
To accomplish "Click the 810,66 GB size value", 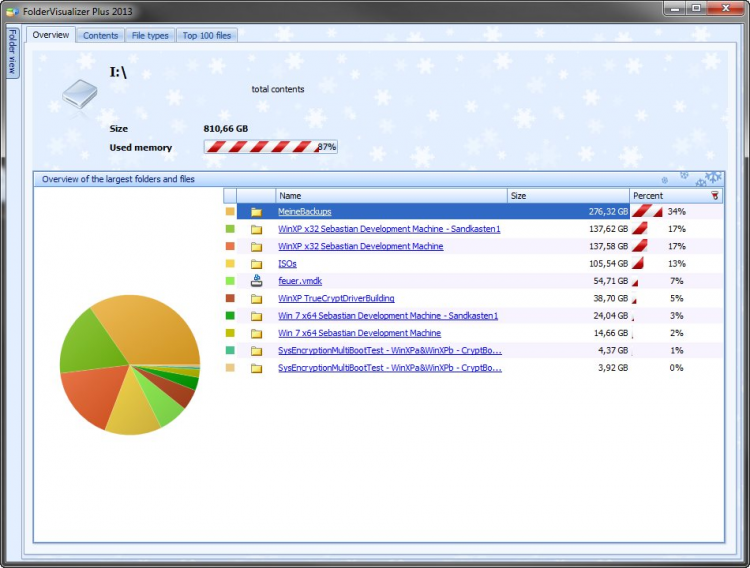I will tap(226, 129).
